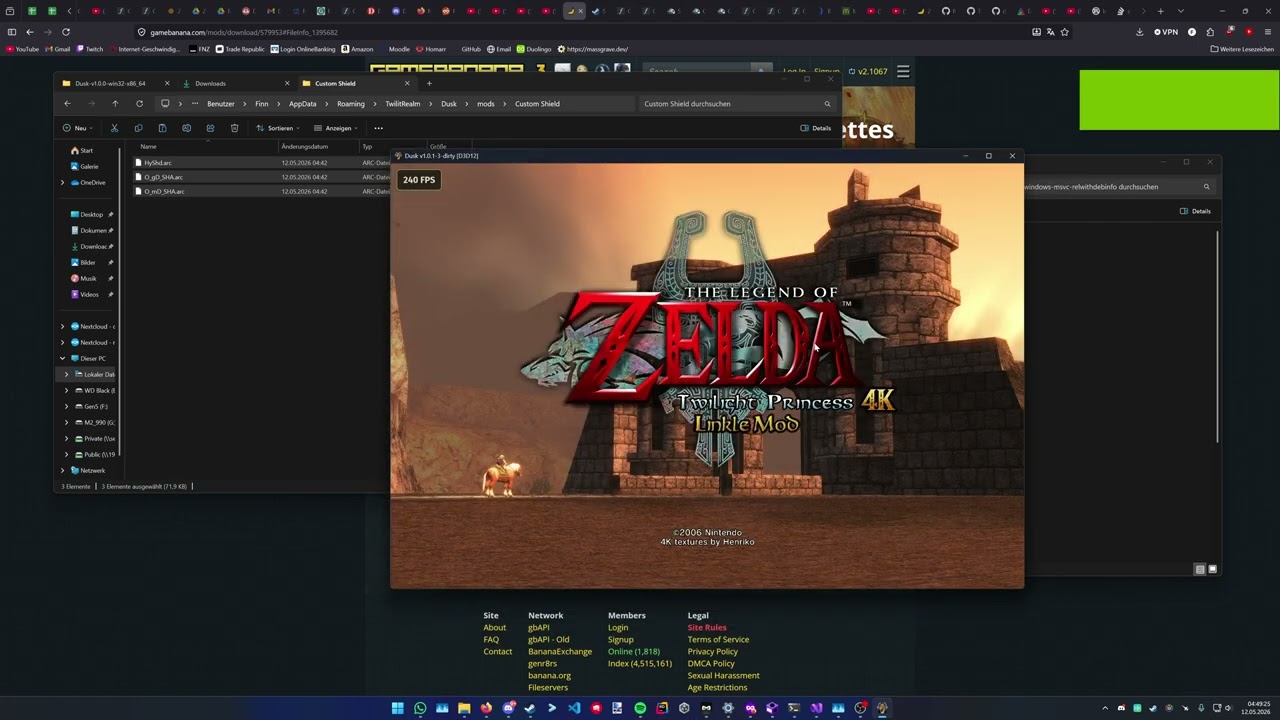
Task: Navigate back in File Explorer
Action: [67, 104]
